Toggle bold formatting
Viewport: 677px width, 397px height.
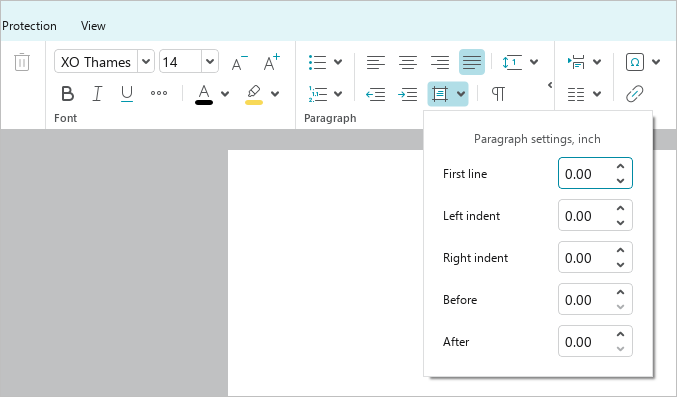(x=67, y=93)
